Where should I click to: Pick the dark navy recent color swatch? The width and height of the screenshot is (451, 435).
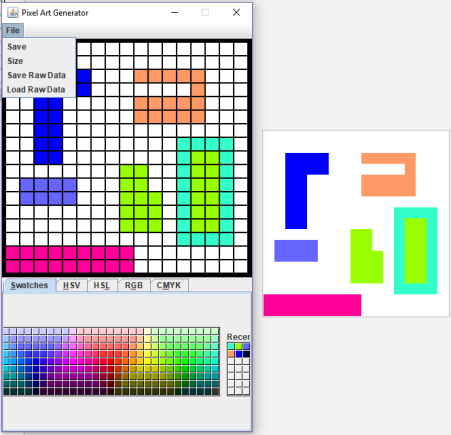pyautogui.click(x=246, y=354)
